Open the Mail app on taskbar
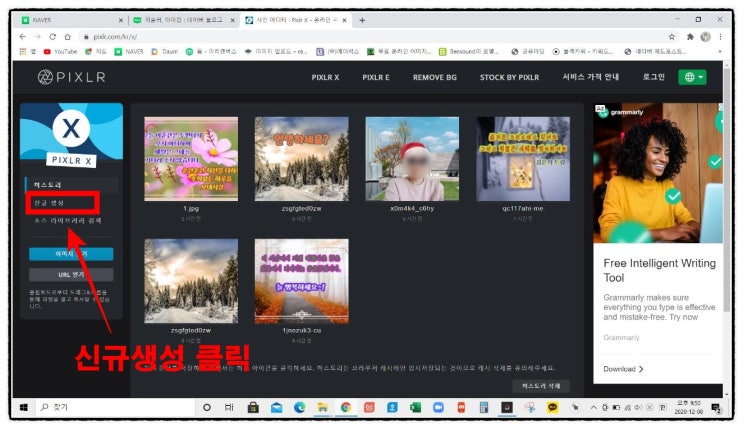The image size is (743, 429). click(x=277, y=407)
